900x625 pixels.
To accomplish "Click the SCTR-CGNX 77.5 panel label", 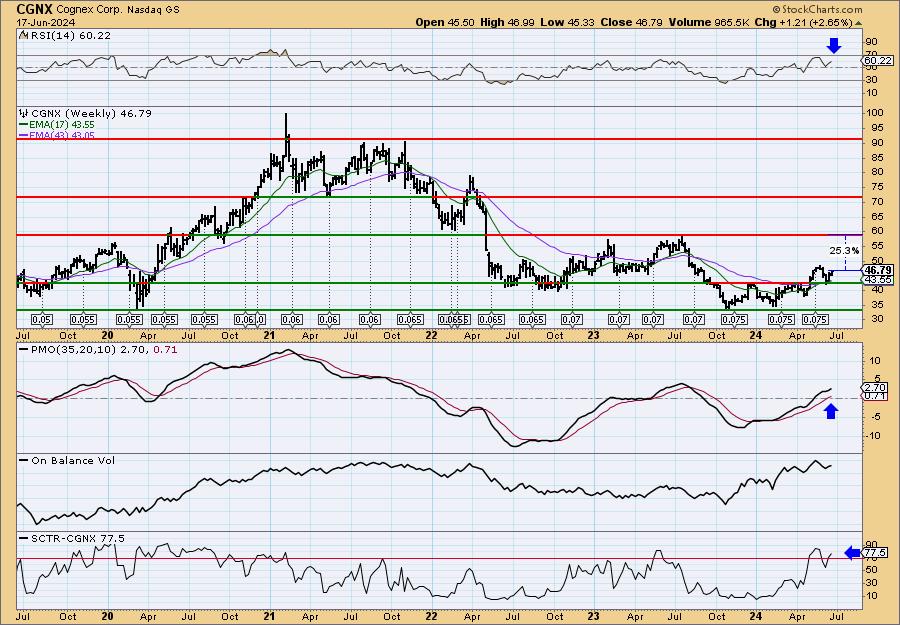I will click(x=77, y=538).
